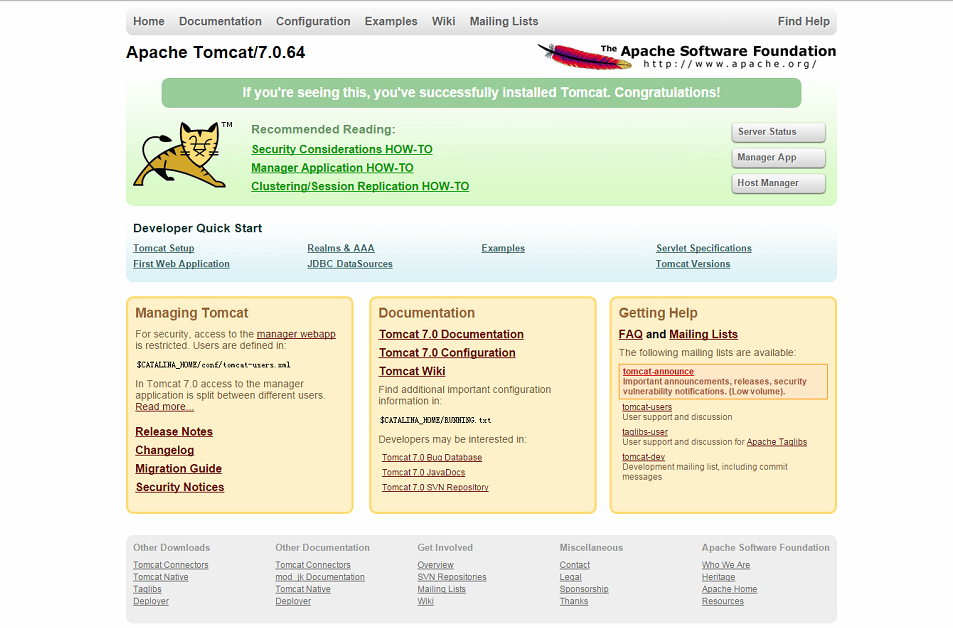953x628 pixels.
Task: Open the Manager App button
Action: [x=778, y=157]
